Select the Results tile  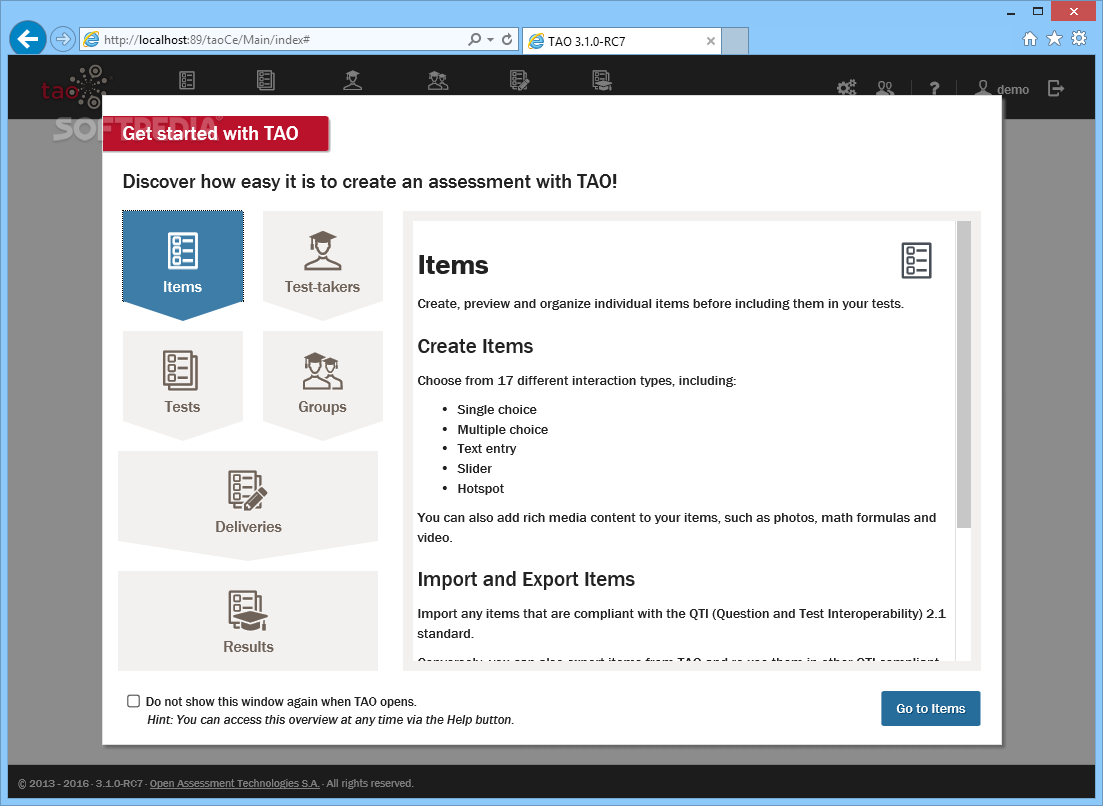tap(248, 621)
